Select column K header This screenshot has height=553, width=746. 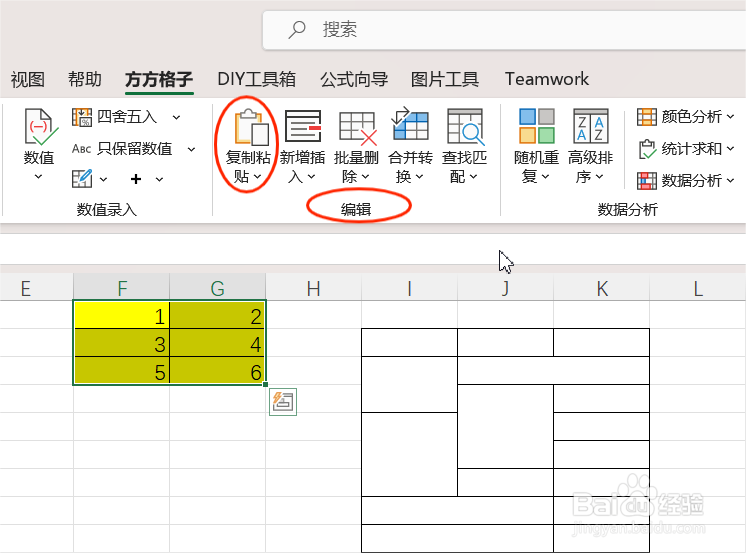click(x=601, y=288)
